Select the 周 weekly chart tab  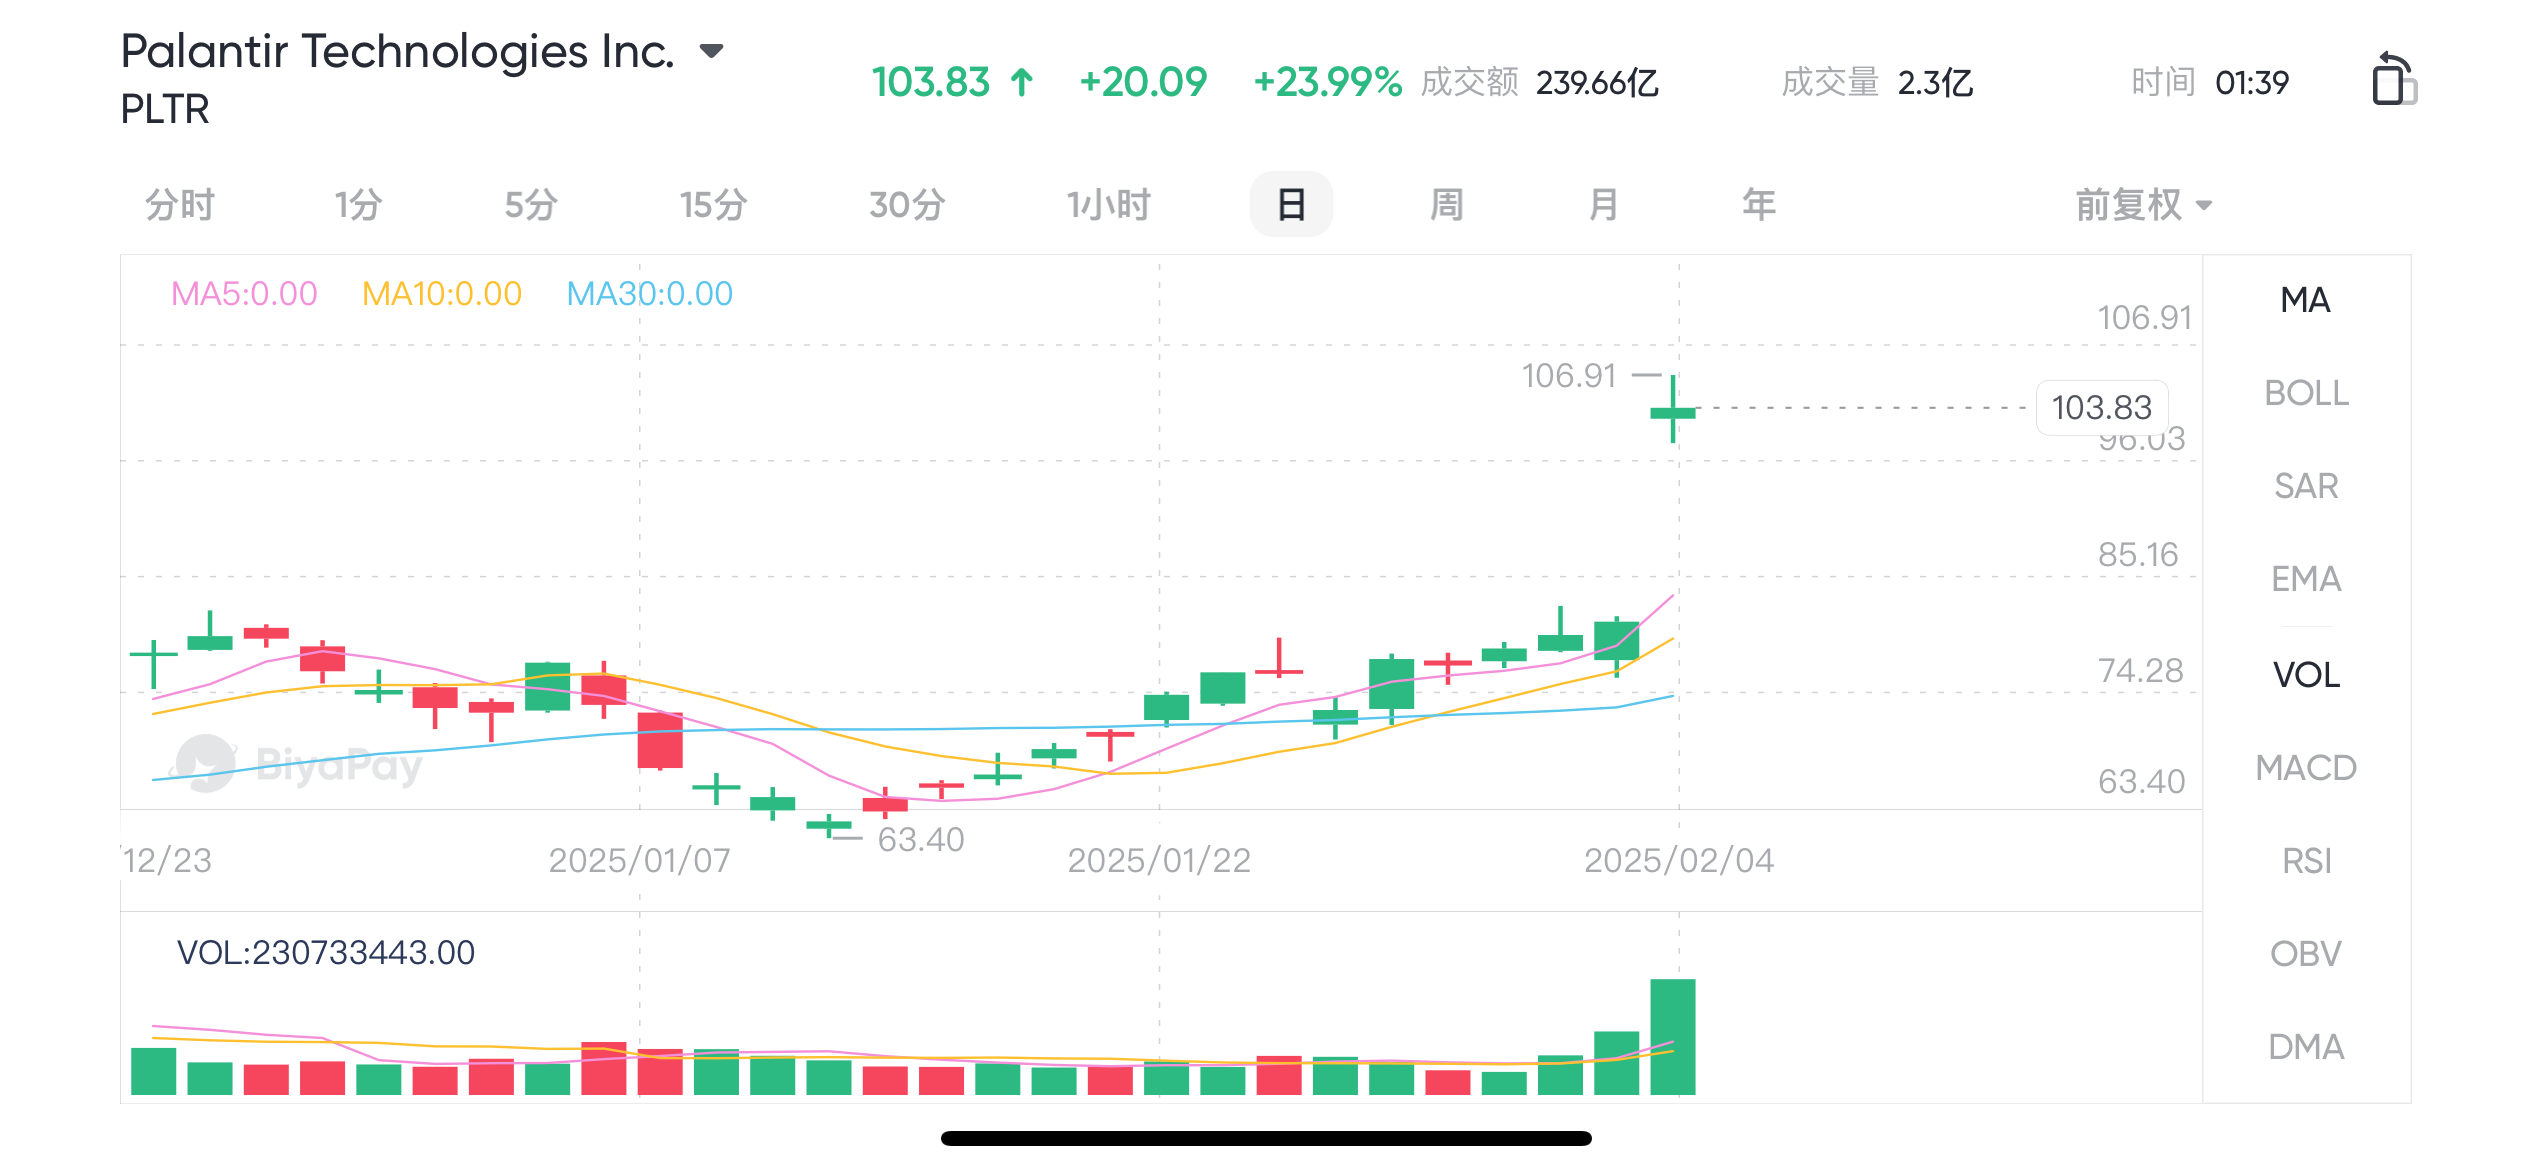click(1446, 205)
